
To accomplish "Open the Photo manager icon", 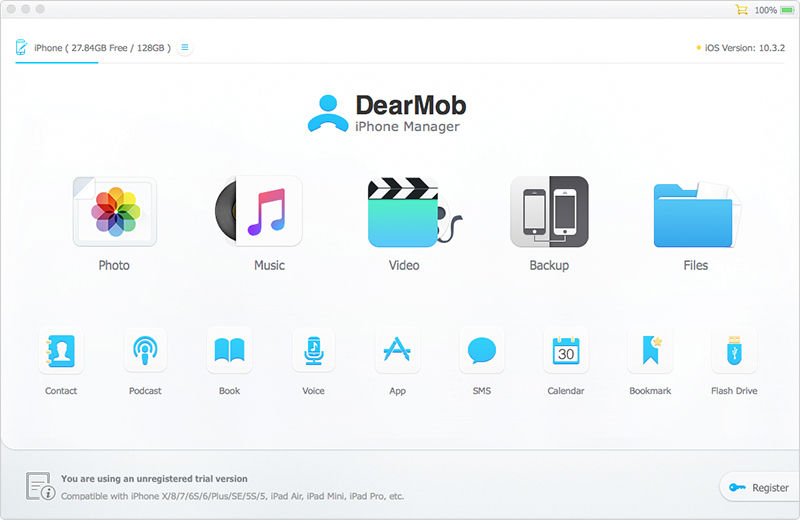I will 115,211.
